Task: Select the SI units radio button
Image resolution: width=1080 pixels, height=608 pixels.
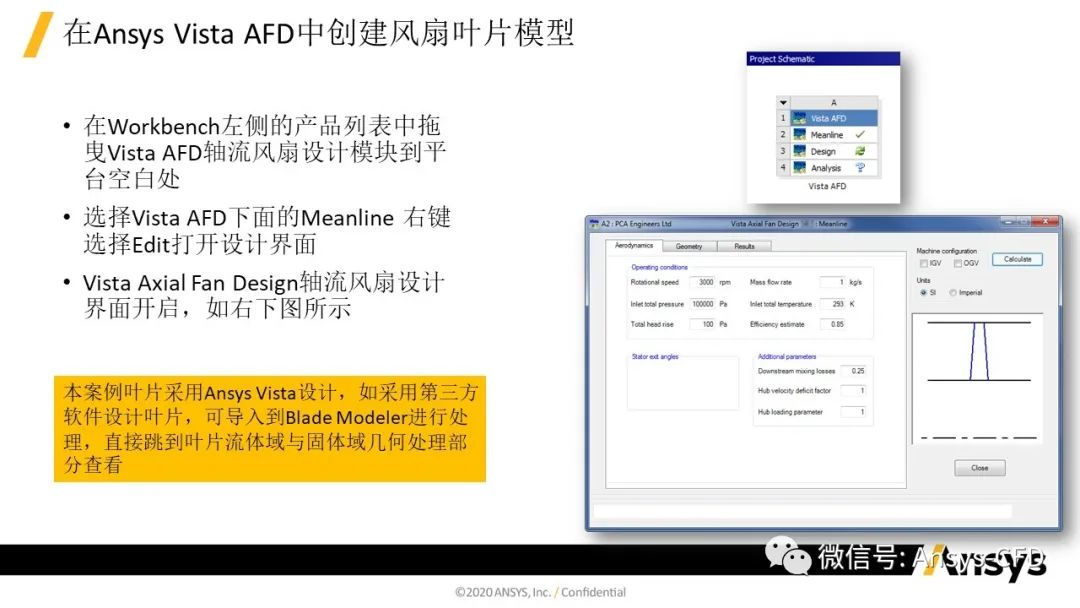Action: point(924,293)
